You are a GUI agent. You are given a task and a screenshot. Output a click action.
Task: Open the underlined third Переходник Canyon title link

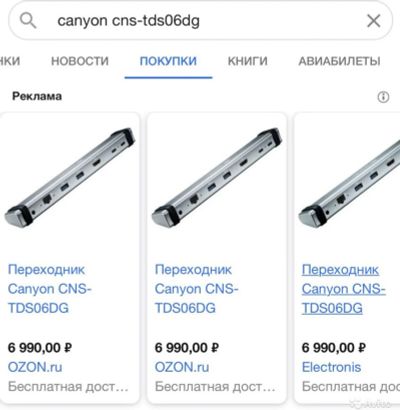pyautogui.click(x=343, y=289)
